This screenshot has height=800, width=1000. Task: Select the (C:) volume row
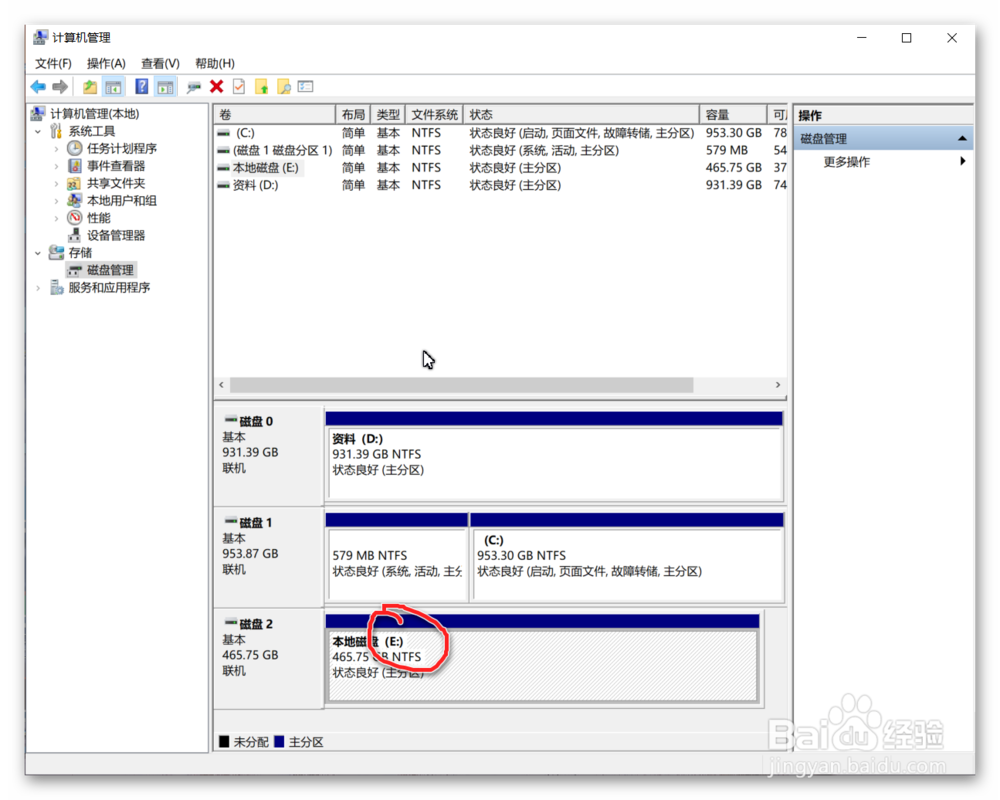point(501,133)
